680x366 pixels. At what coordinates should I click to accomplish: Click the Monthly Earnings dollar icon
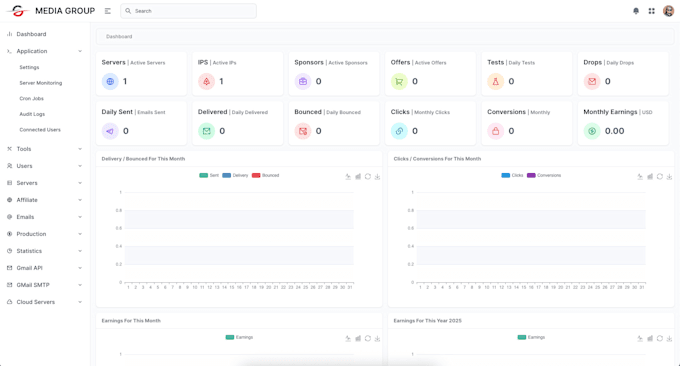(x=592, y=131)
